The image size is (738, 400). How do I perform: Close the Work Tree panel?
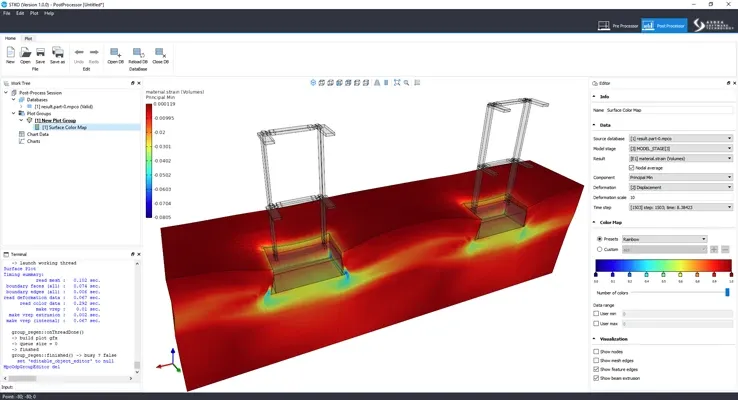point(139,83)
